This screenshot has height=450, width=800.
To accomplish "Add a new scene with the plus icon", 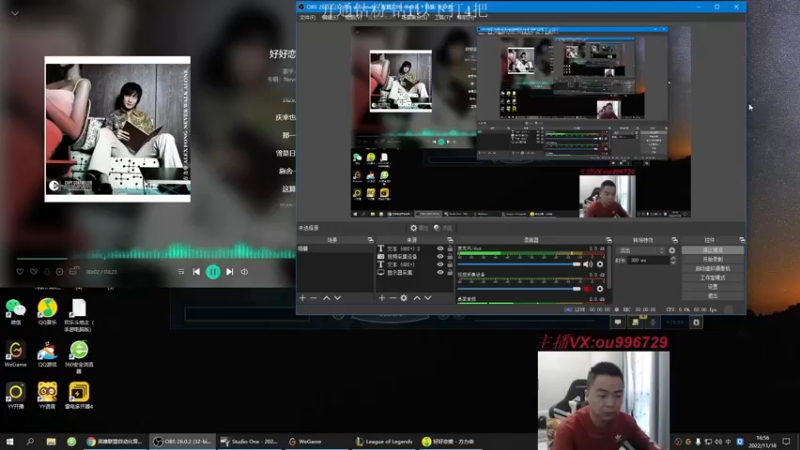I will [x=303, y=298].
